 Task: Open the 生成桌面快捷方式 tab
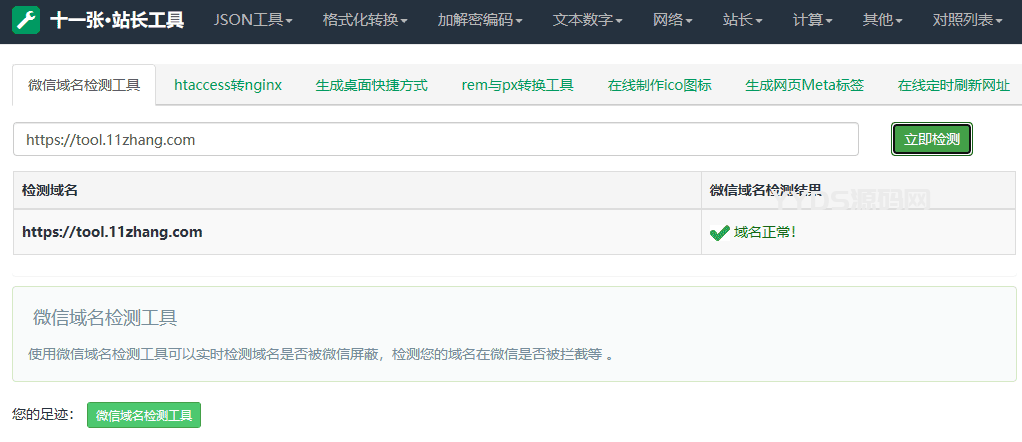point(371,85)
